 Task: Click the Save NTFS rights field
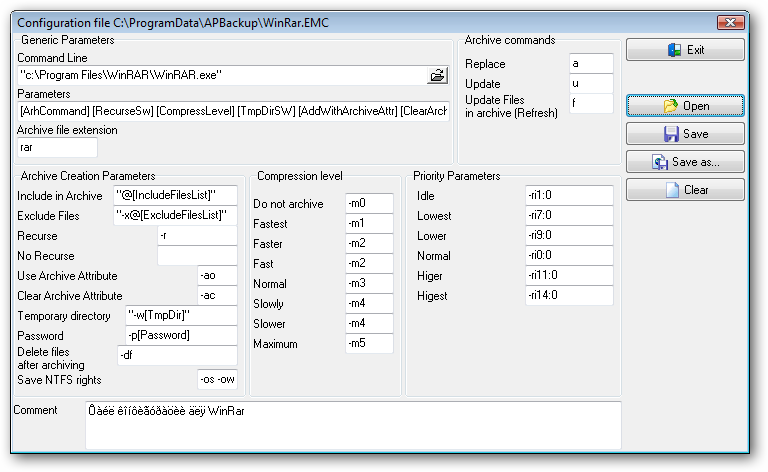[217, 379]
